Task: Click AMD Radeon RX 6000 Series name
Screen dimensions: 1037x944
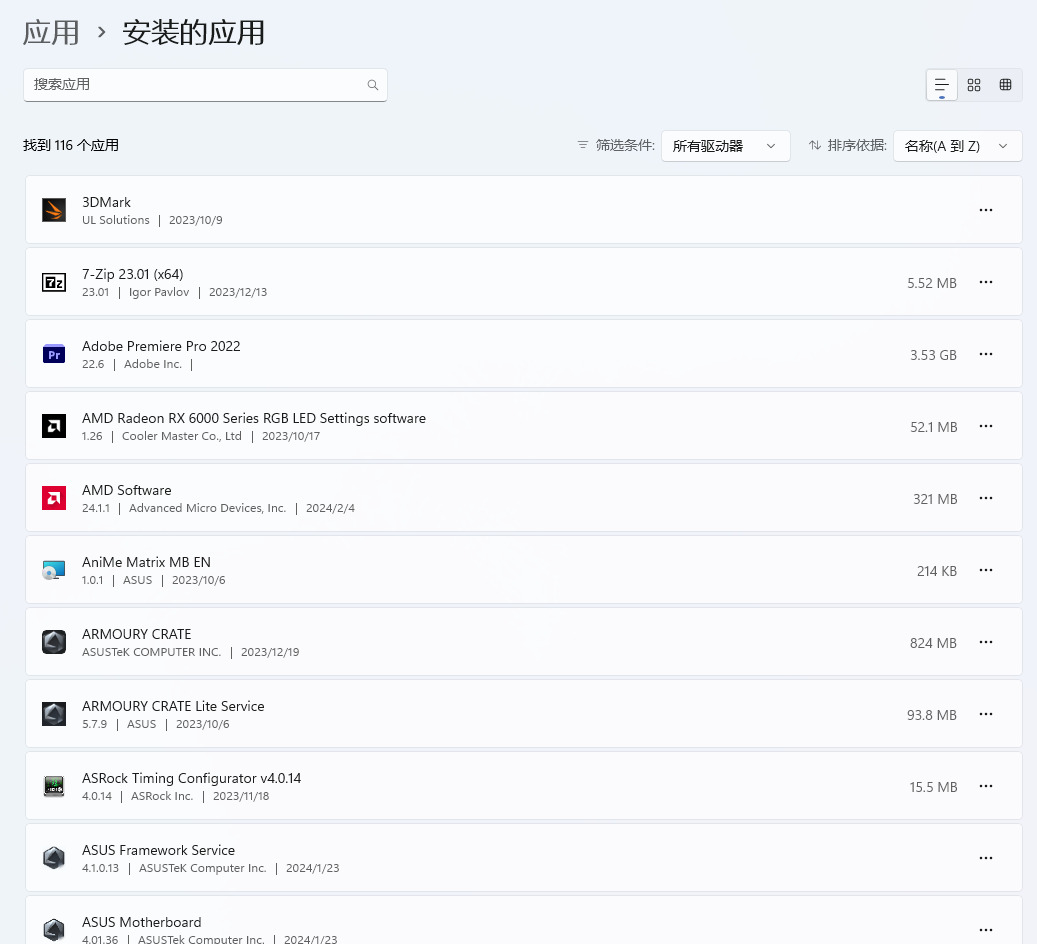Action: [254, 418]
